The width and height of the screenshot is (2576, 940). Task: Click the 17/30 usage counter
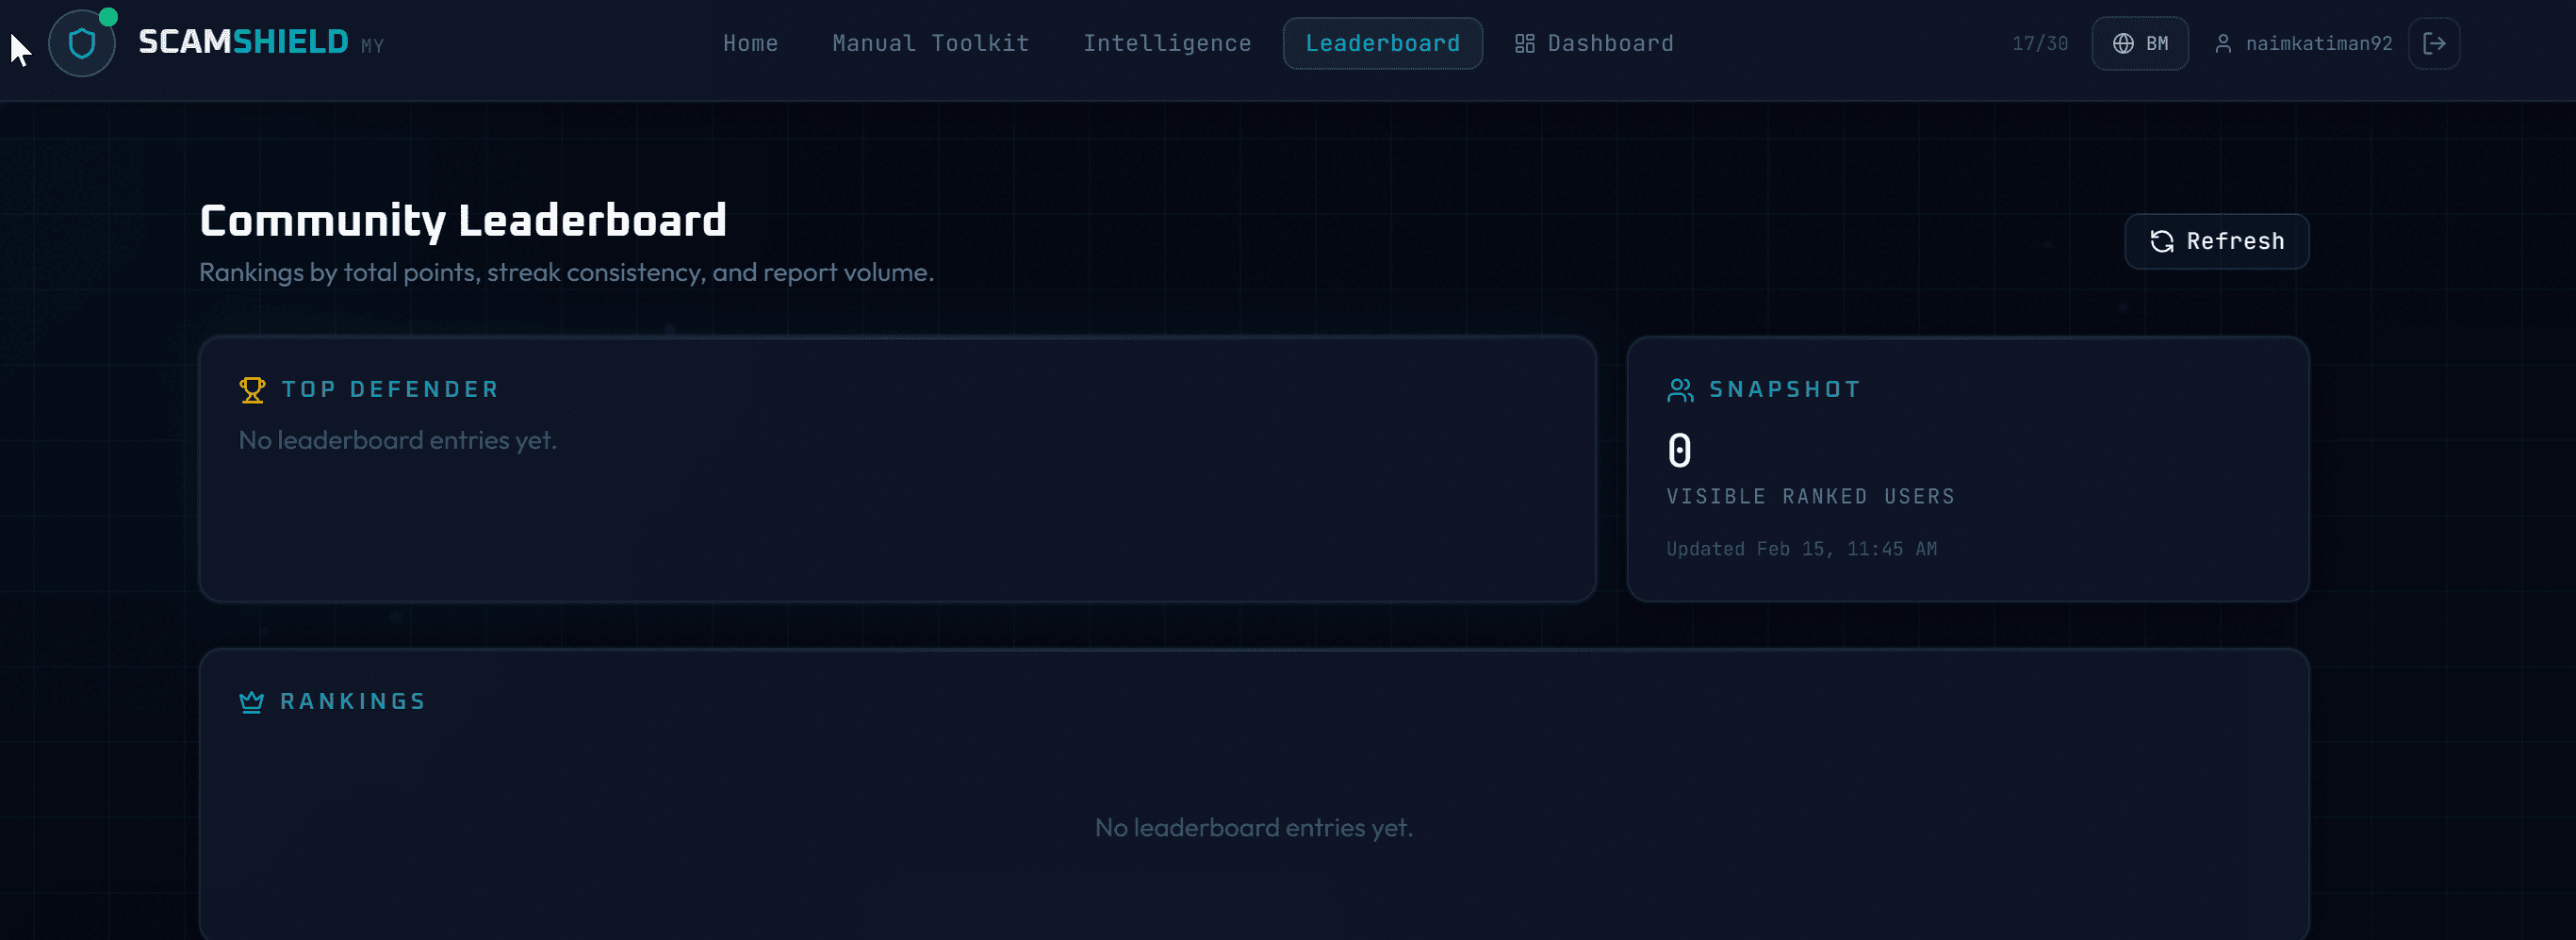click(2040, 43)
